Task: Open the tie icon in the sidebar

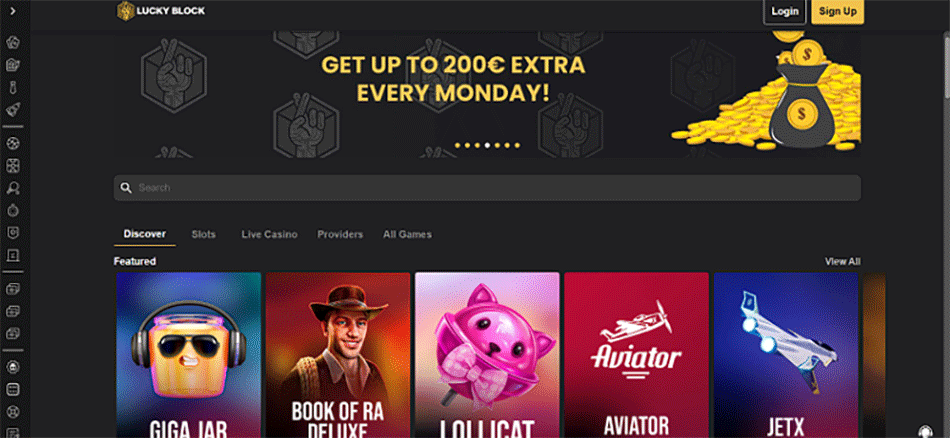Action: click(x=13, y=88)
